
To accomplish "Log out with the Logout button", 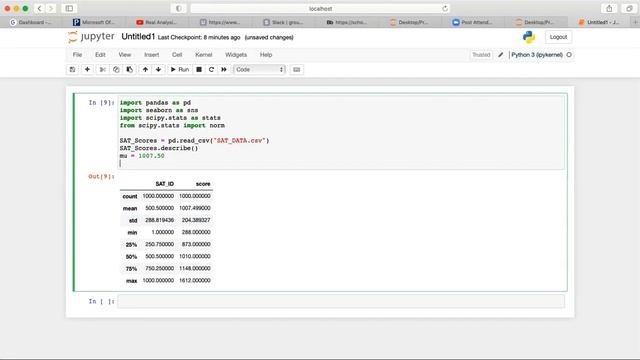I will (558, 37).
